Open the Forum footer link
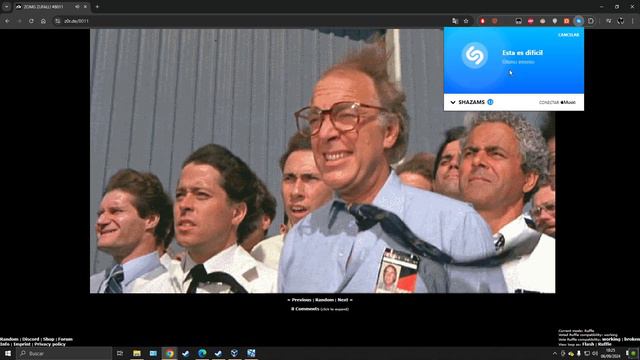The image size is (640, 360). pyautogui.click(x=65, y=339)
